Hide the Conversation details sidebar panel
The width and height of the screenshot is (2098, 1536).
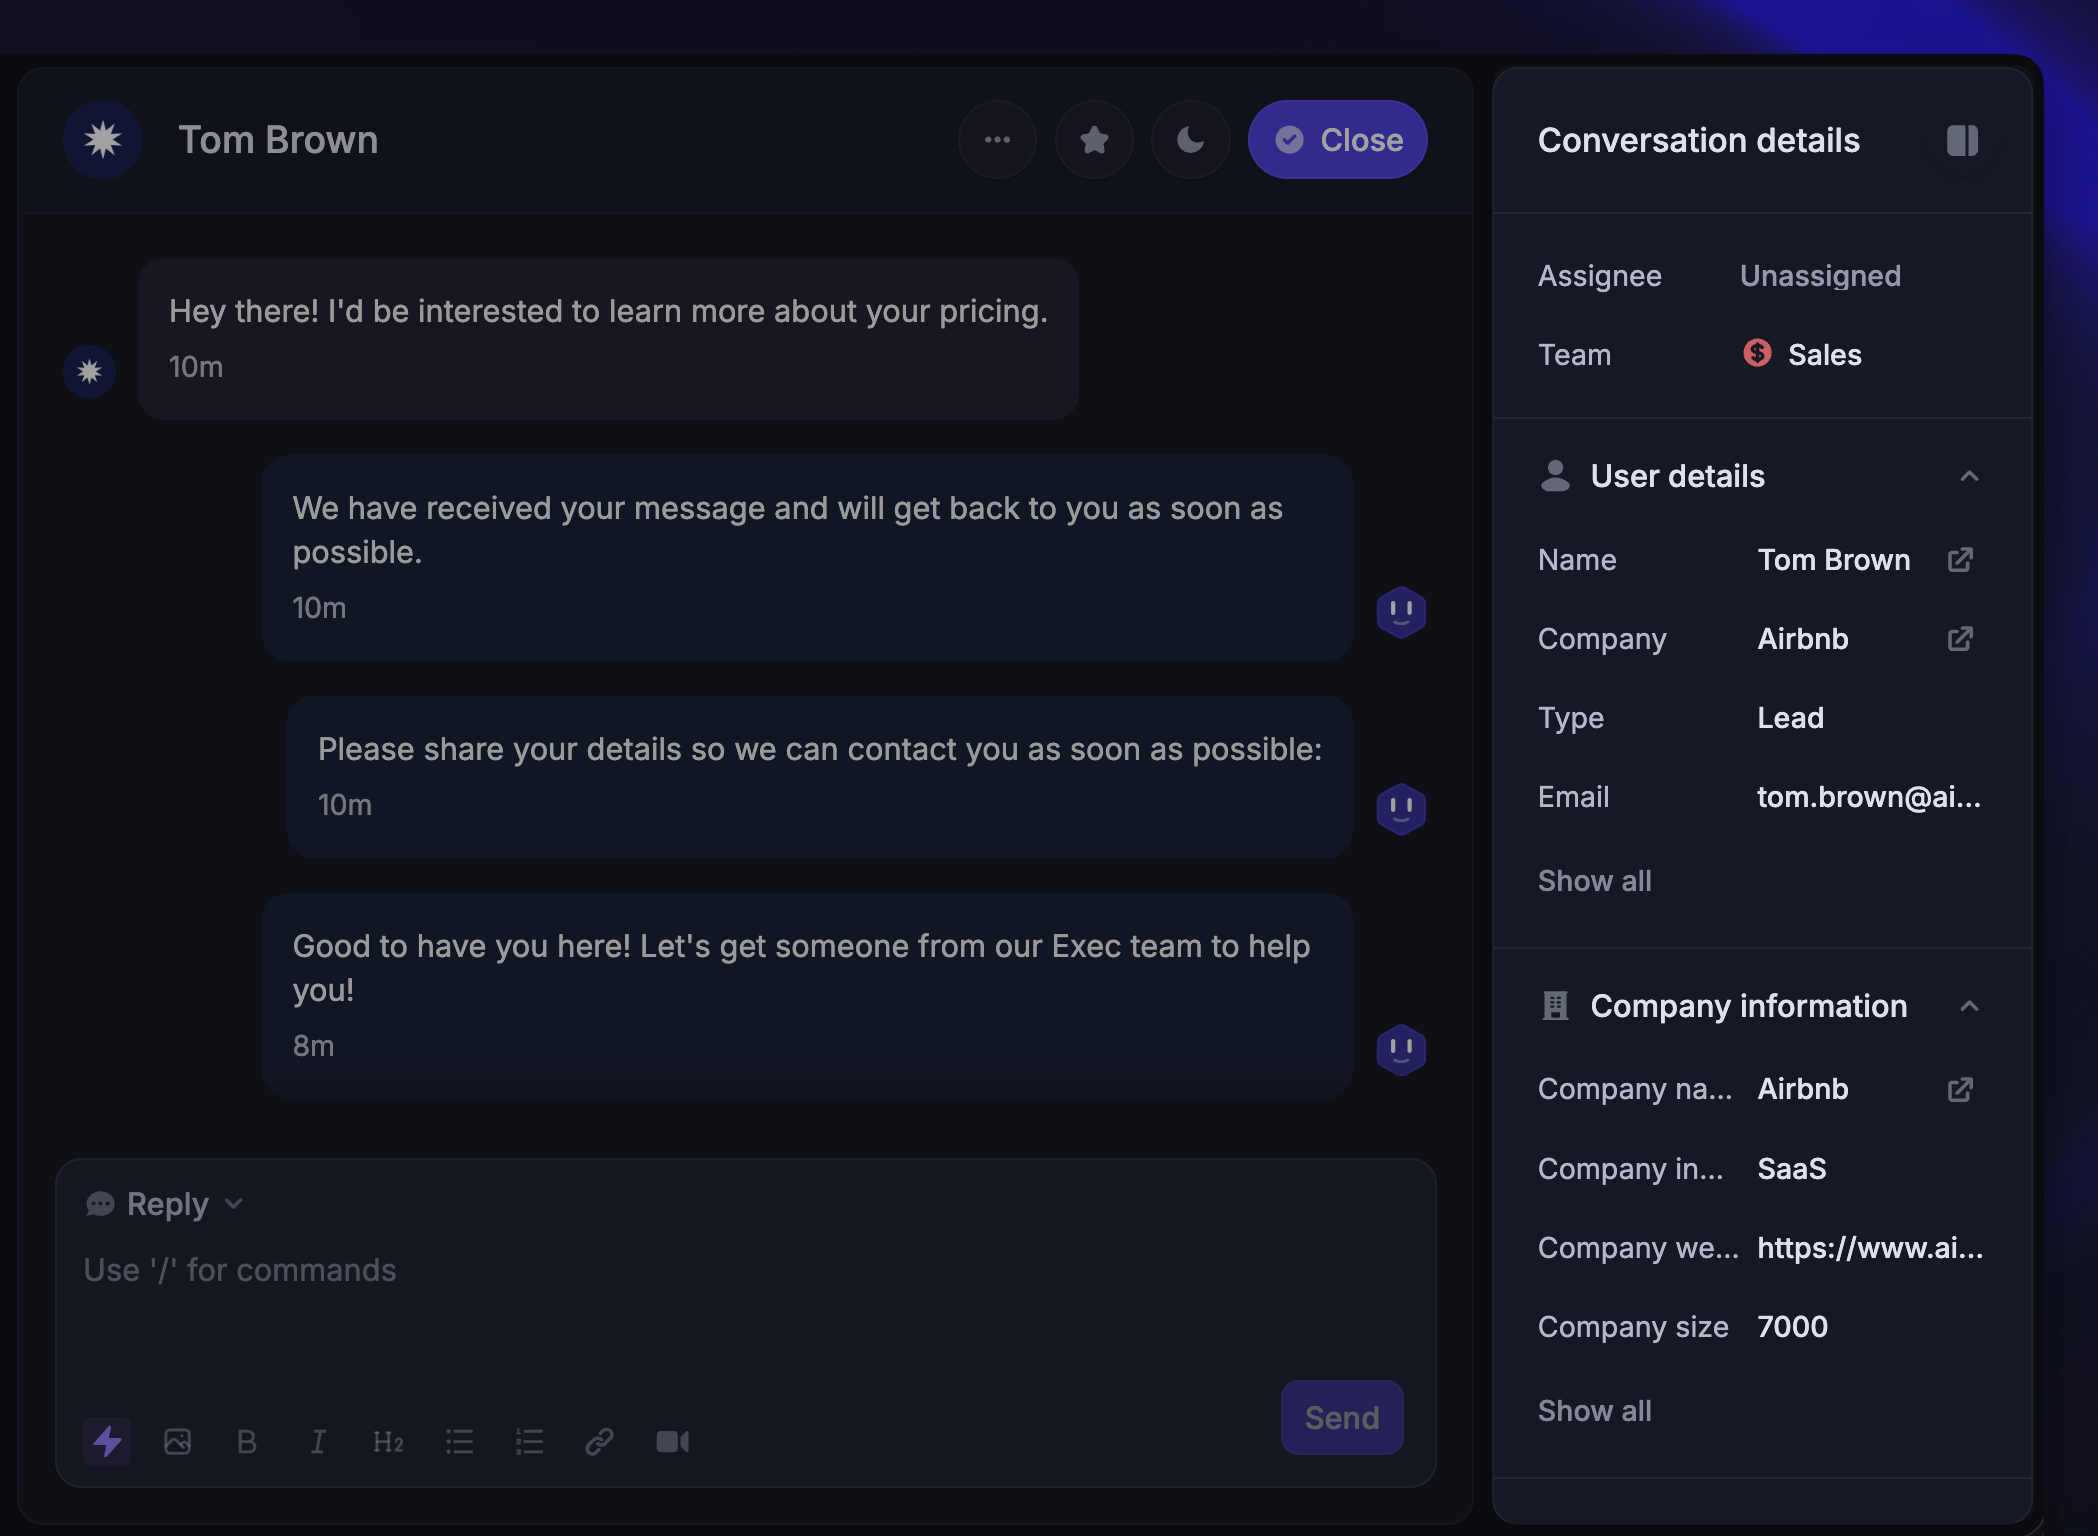[x=1962, y=140]
